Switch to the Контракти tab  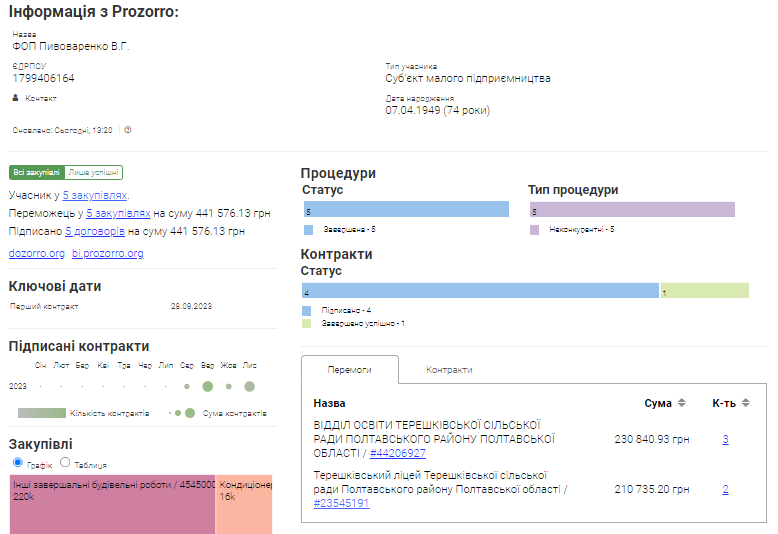(x=449, y=369)
